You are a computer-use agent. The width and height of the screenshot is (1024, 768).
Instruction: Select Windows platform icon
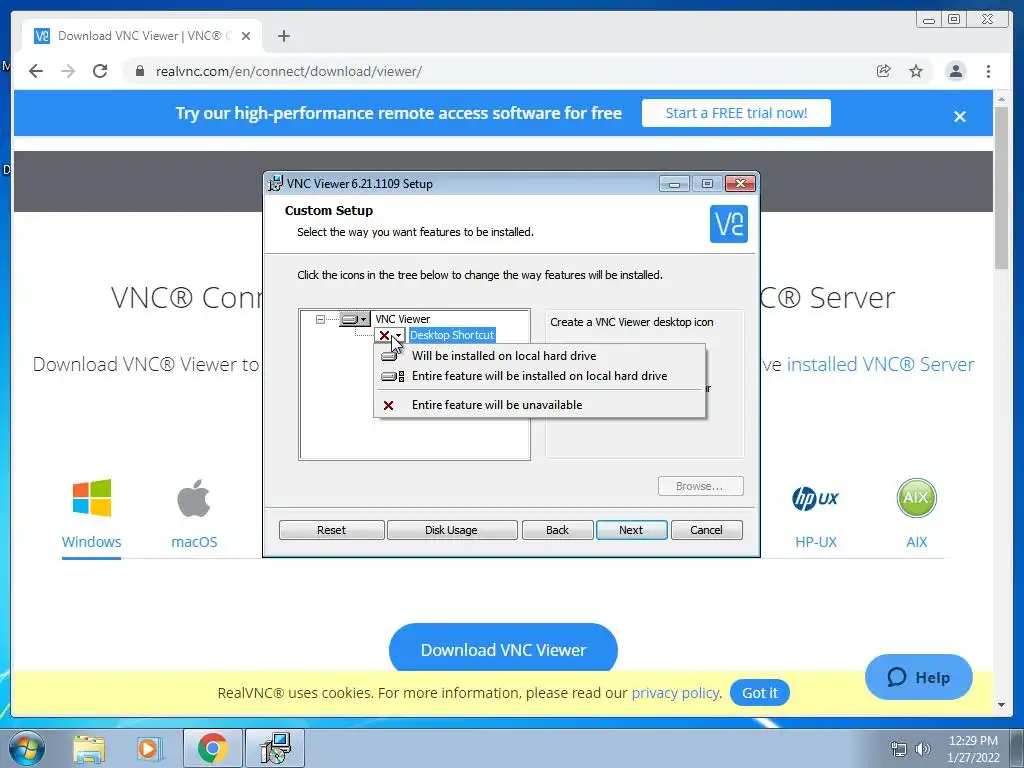pyautogui.click(x=91, y=498)
